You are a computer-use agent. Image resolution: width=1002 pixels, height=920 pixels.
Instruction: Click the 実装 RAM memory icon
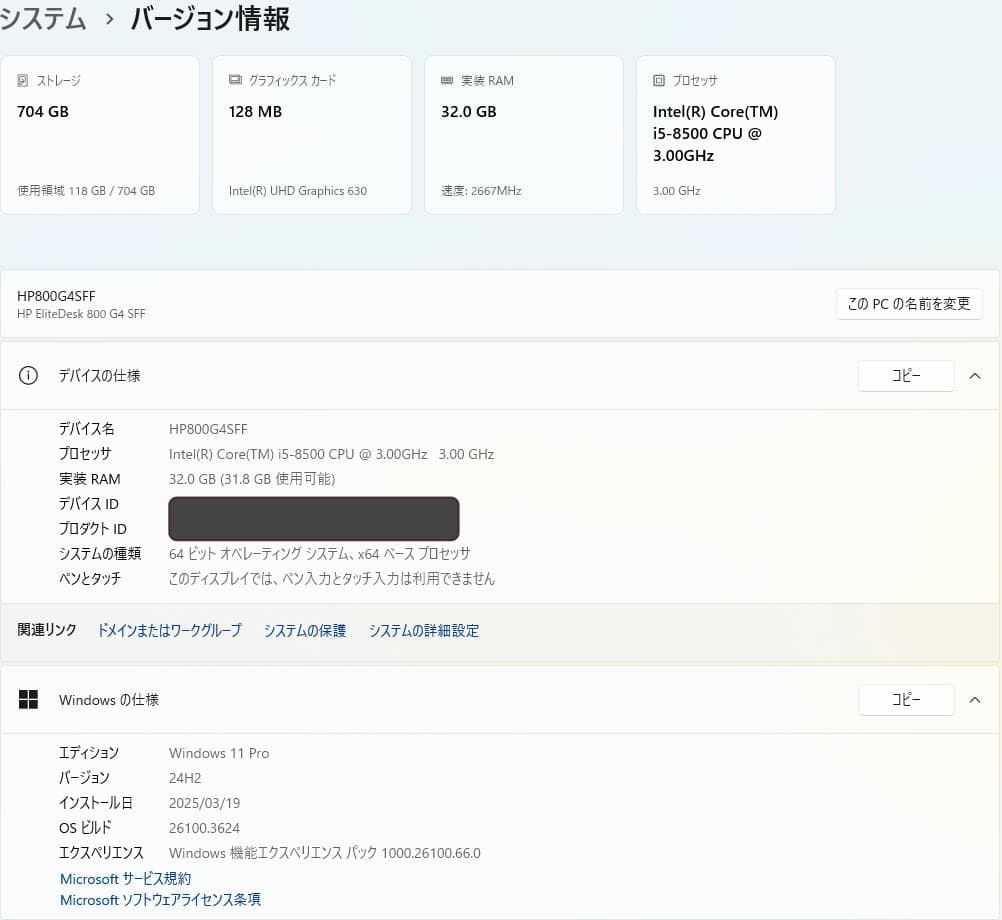tap(447, 80)
